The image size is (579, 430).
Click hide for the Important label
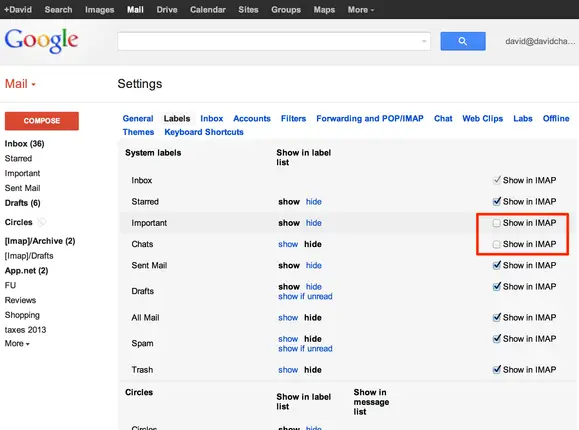(314, 223)
